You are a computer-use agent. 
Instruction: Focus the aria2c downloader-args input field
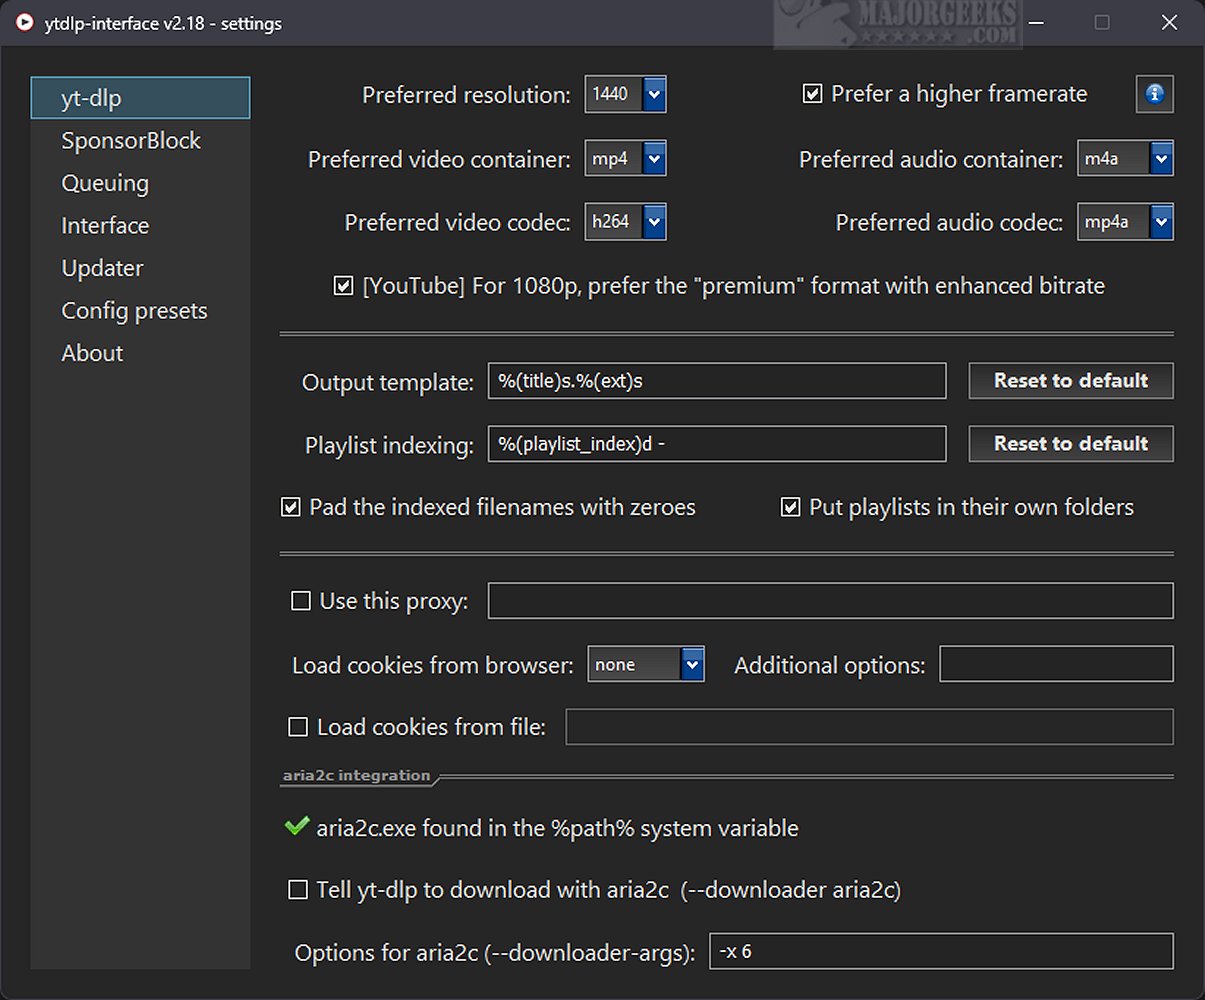tap(940, 951)
